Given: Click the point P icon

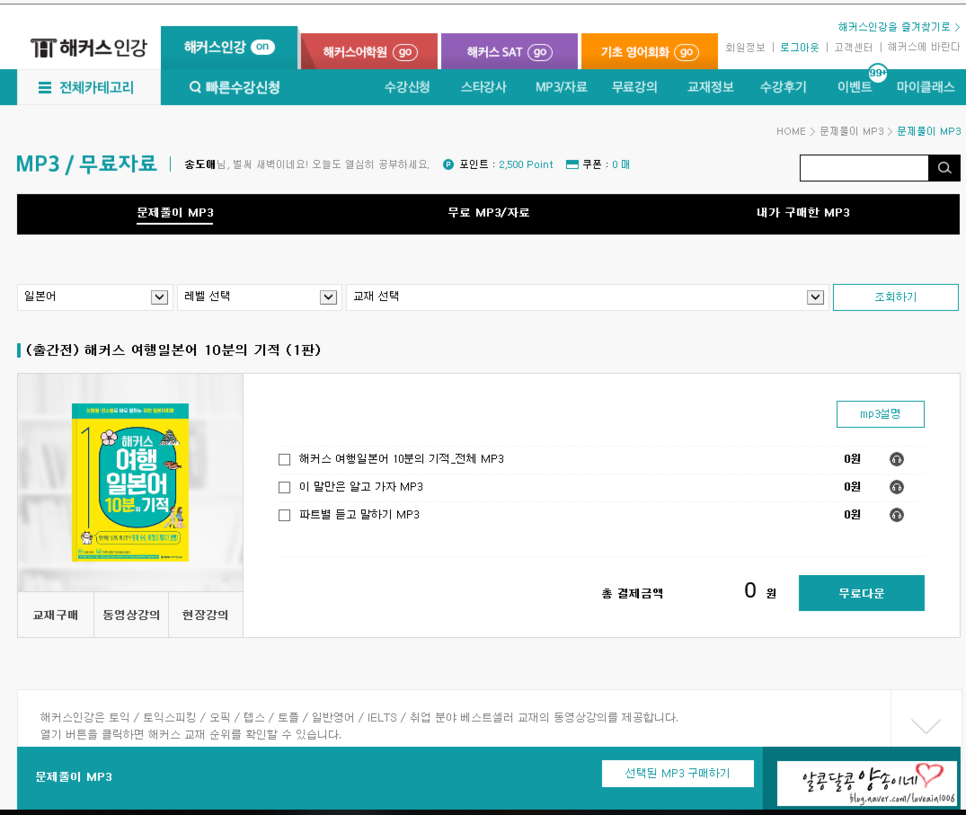Looking at the screenshot, I should click(x=448, y=164).
